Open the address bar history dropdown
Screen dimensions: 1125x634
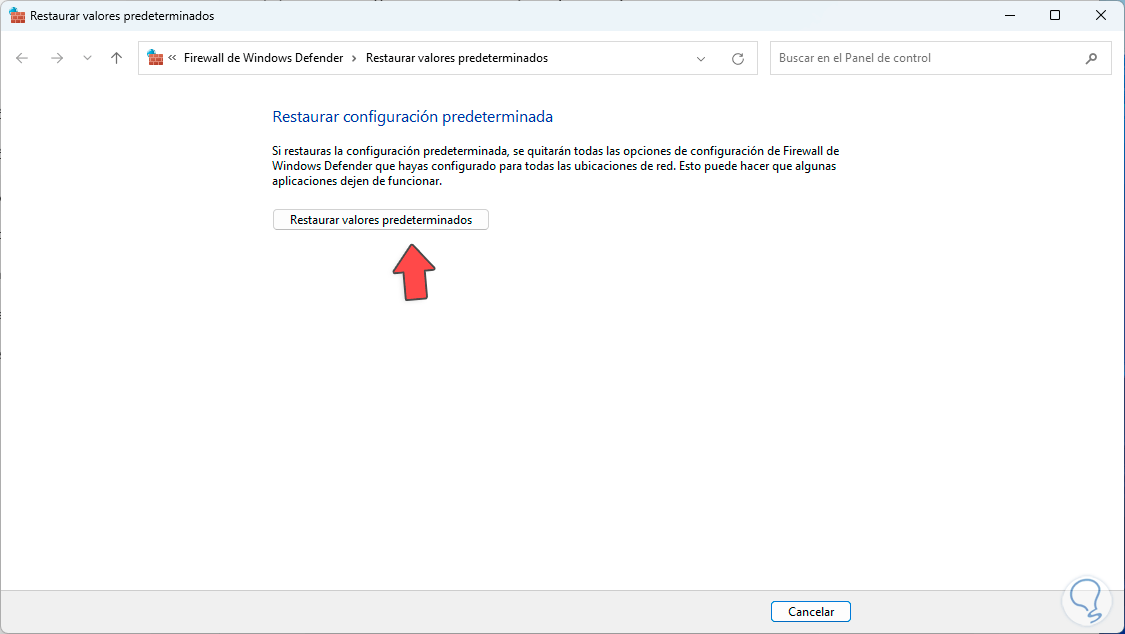tap(701, 59)
